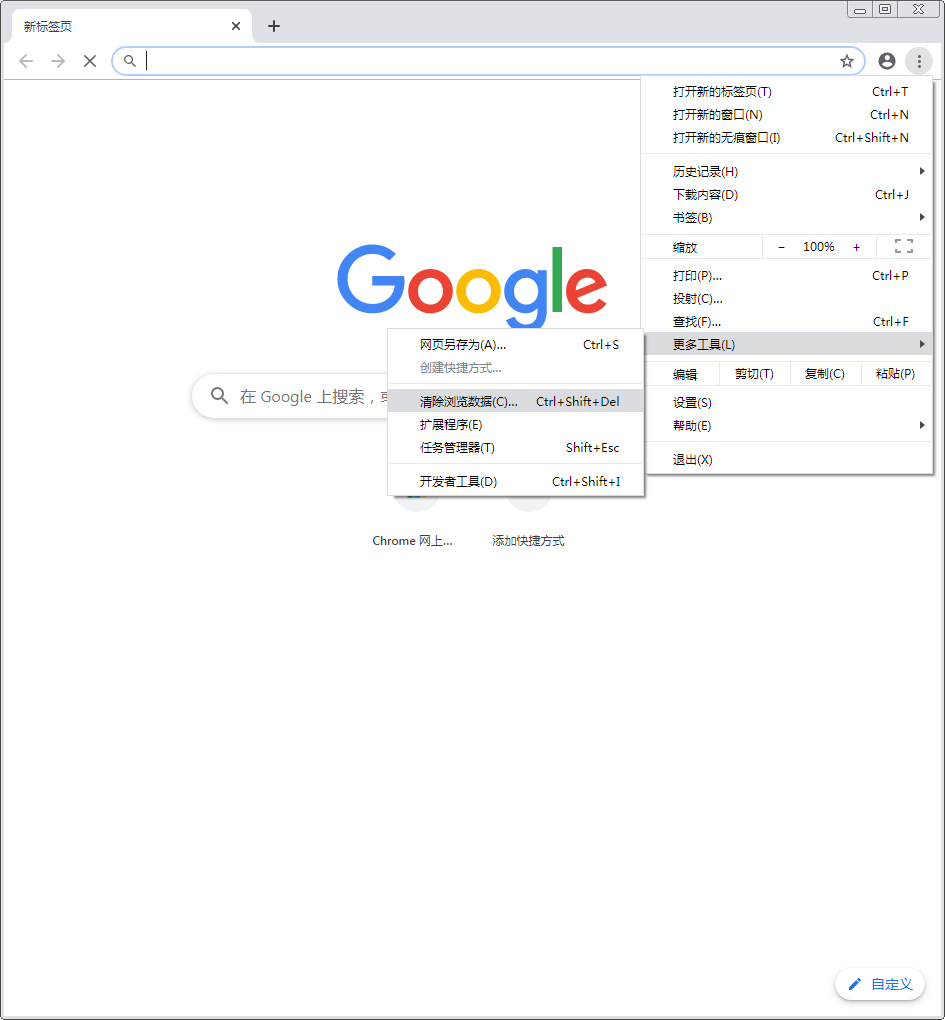The height and width of the screenshot is (1020, 945).
Task: Click the 粘贴 edit button
Action: (x=897, y=373)
